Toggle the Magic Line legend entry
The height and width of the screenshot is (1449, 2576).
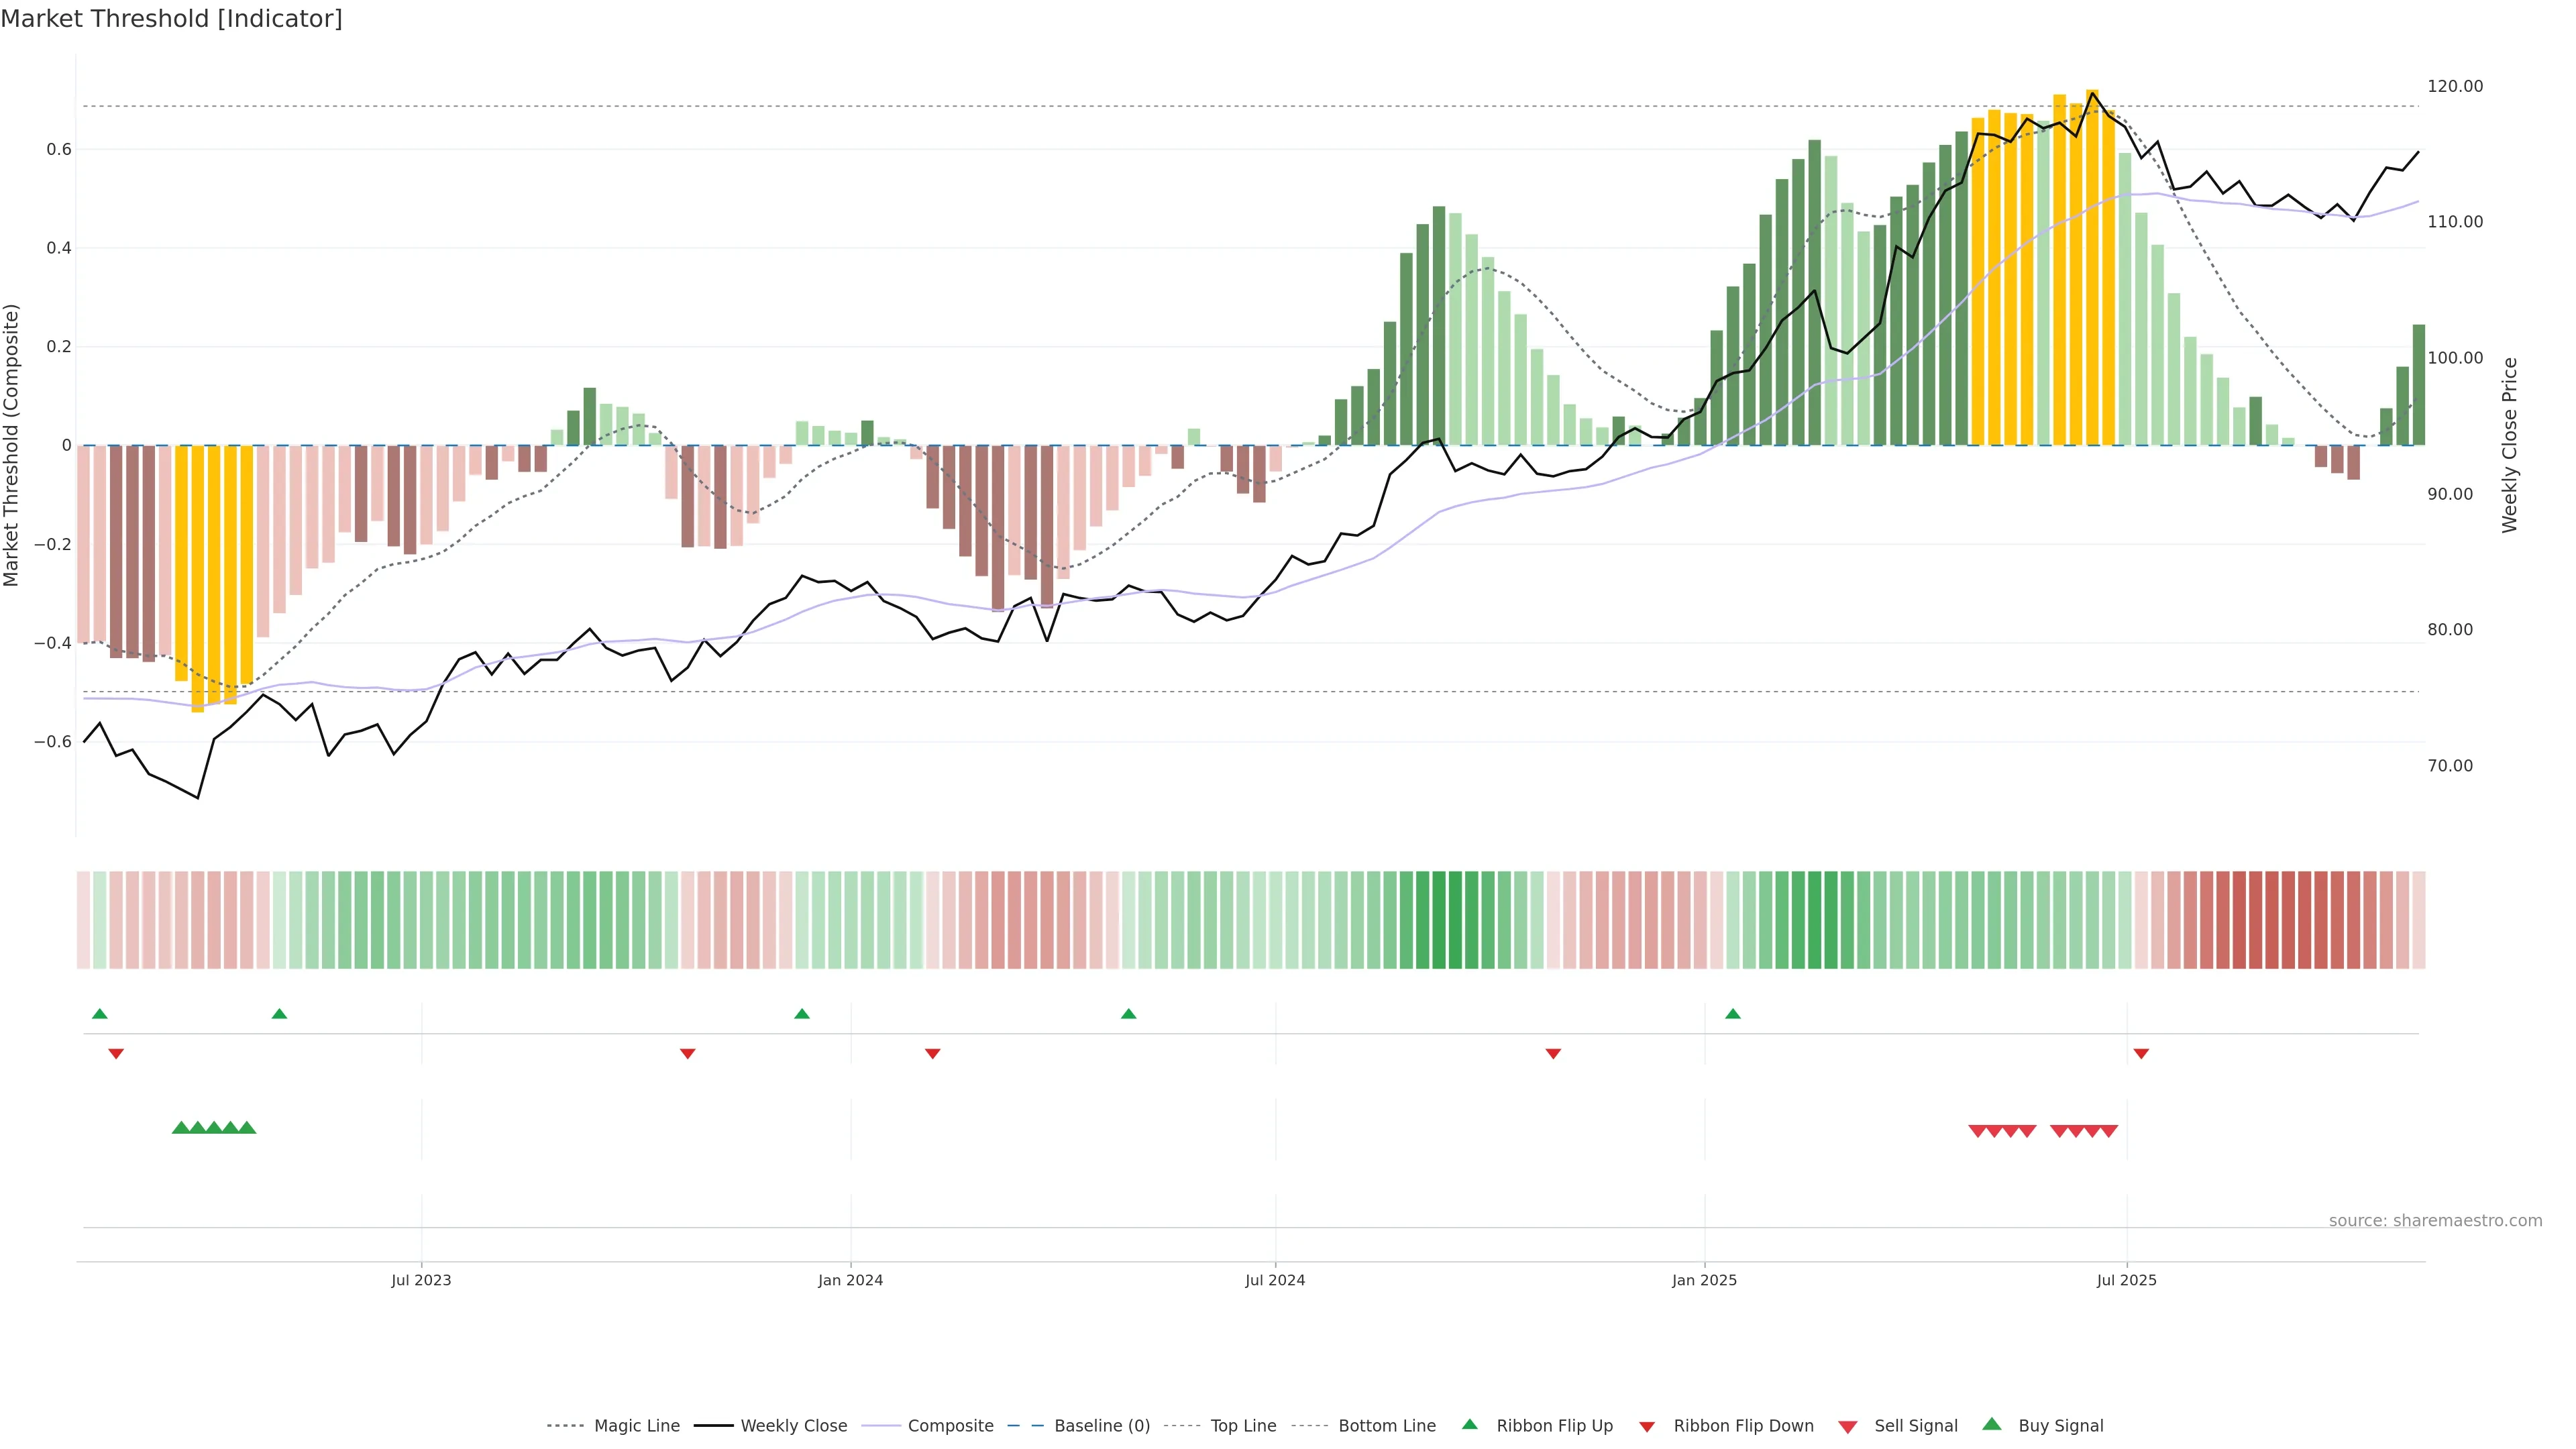tap(636, 1426)
